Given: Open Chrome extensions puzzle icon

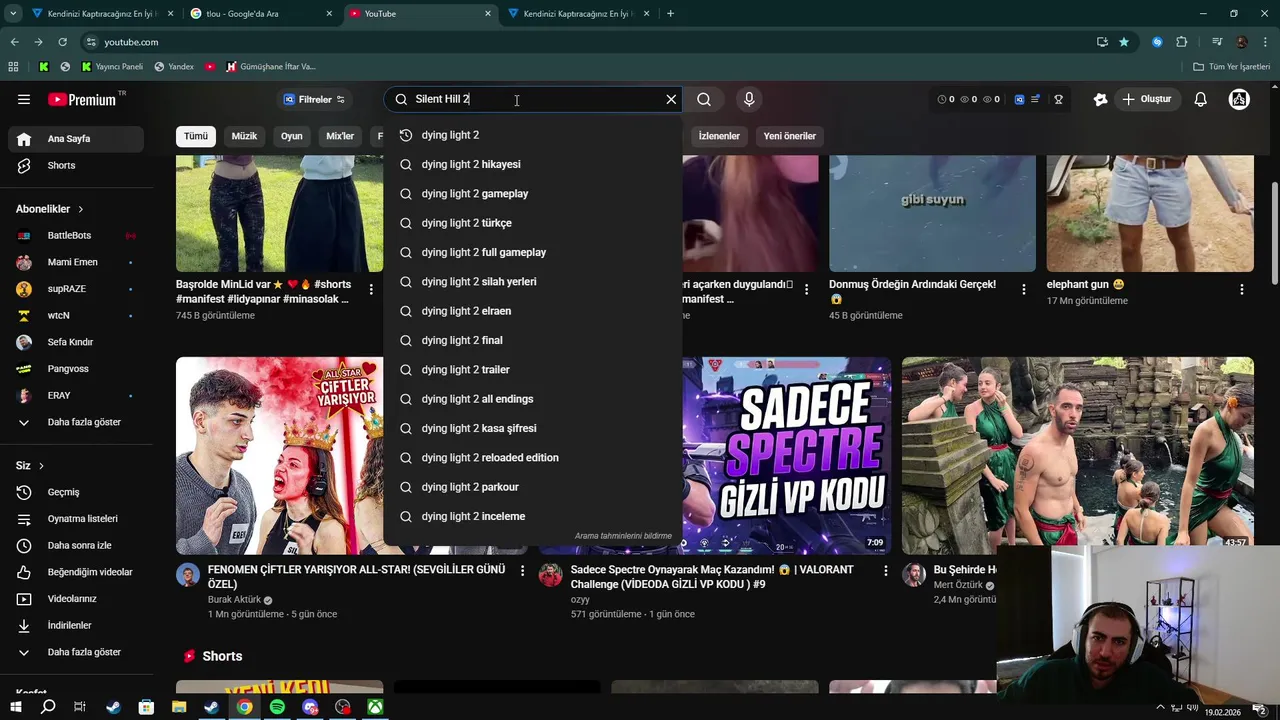Looking at the screenshot, I should pyautogui.click(x=1182, y=42).
